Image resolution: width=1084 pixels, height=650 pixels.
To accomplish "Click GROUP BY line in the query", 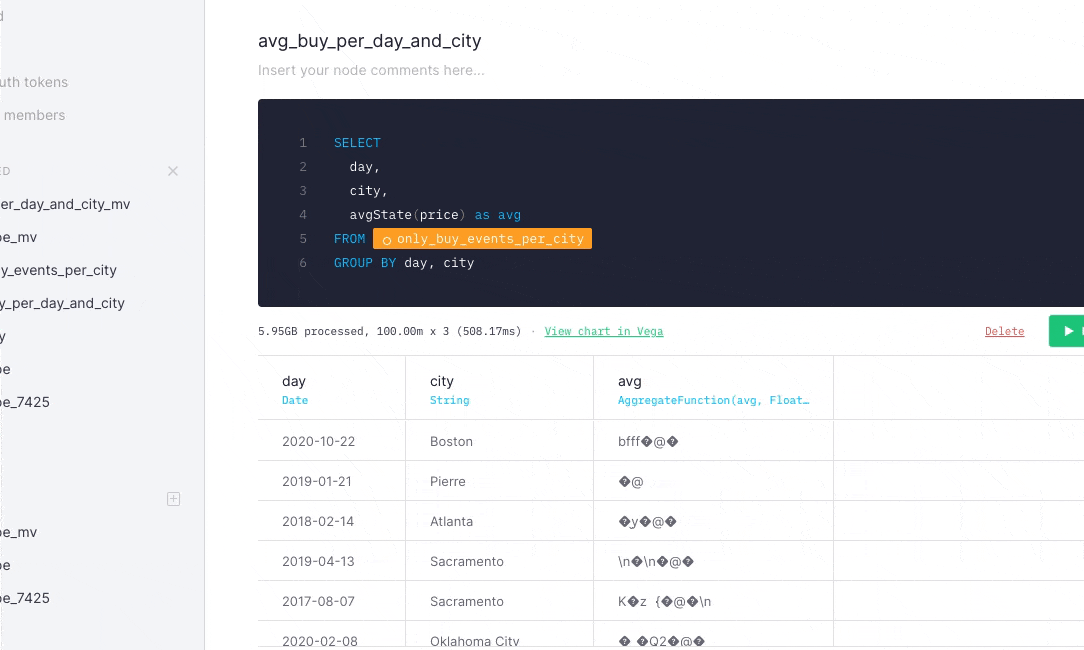I will (x=404, y=263).
